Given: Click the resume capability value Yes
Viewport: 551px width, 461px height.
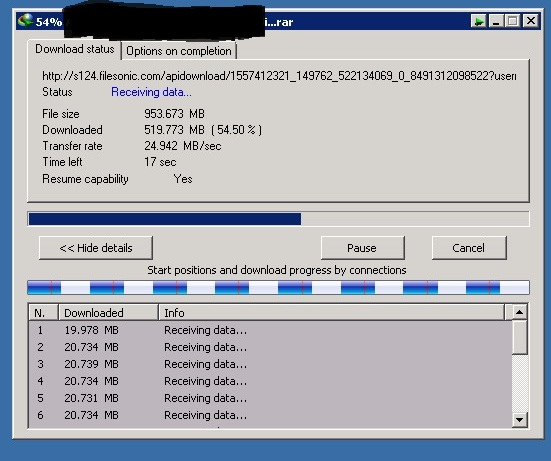Looking at the screenshot, I should (x=183, y=179).
